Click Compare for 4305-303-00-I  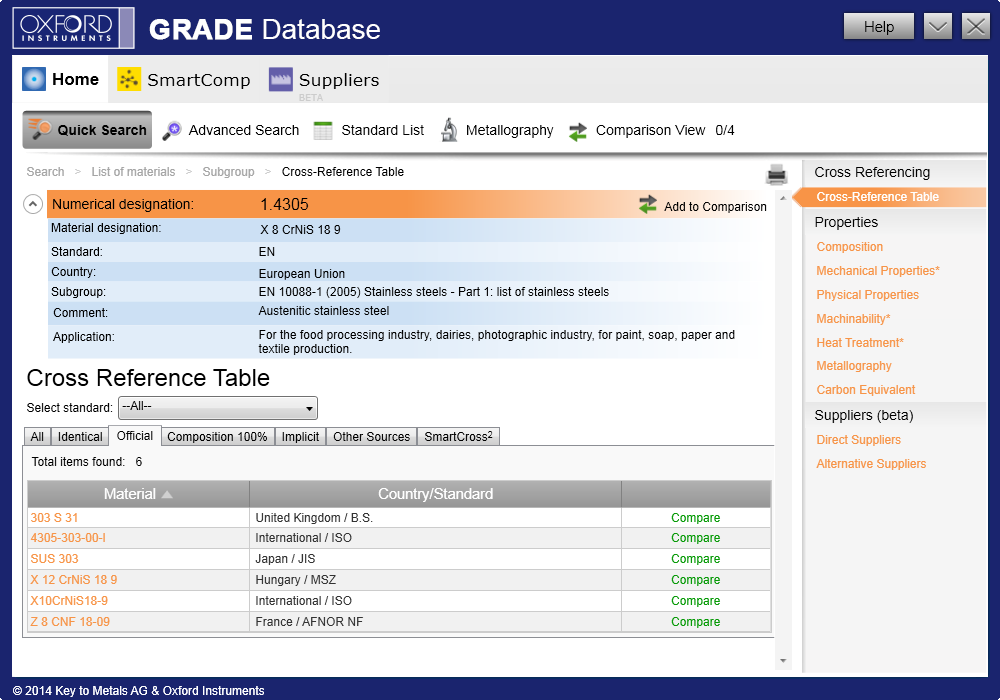point(695,537)
